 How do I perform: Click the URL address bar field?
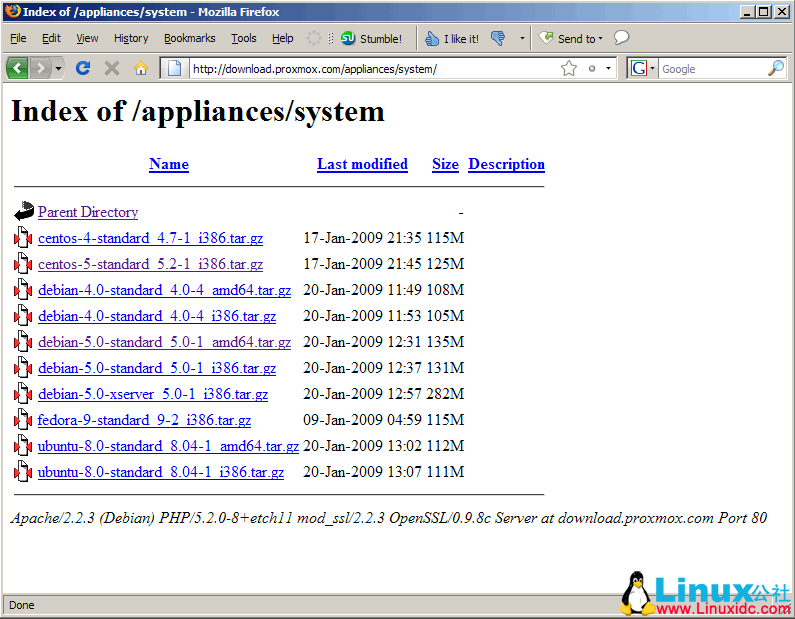pos(370,68)
